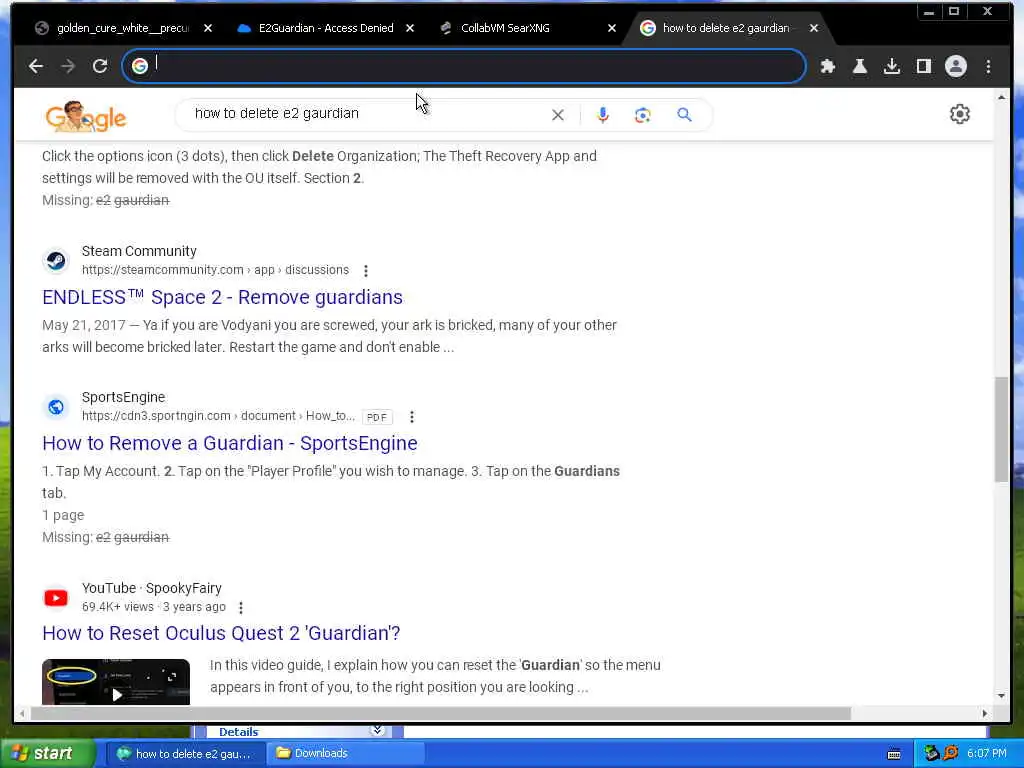The width and height of the screenshot is (1024, 768).
Task: Click the Steam Community favicon
Action: pos(56,261)
